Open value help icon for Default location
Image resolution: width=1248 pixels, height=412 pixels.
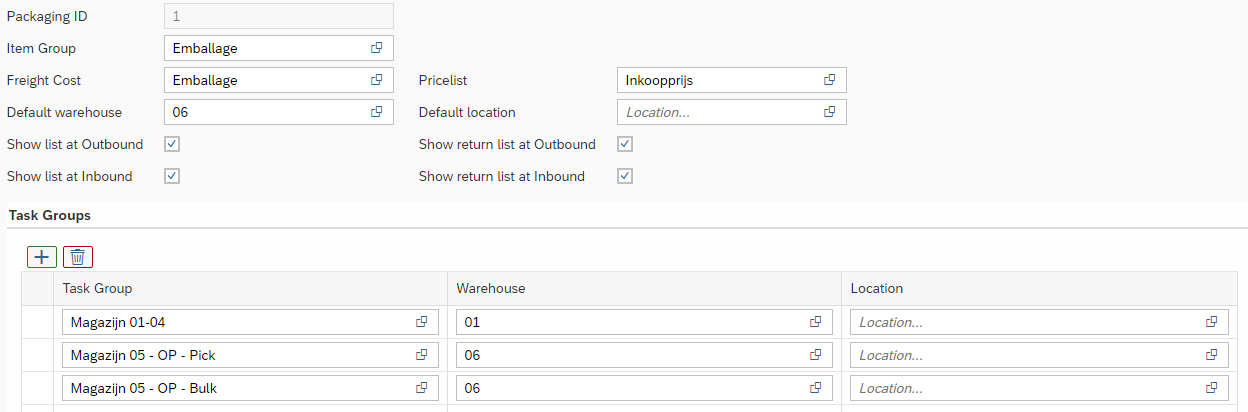(x=830, y=112)
